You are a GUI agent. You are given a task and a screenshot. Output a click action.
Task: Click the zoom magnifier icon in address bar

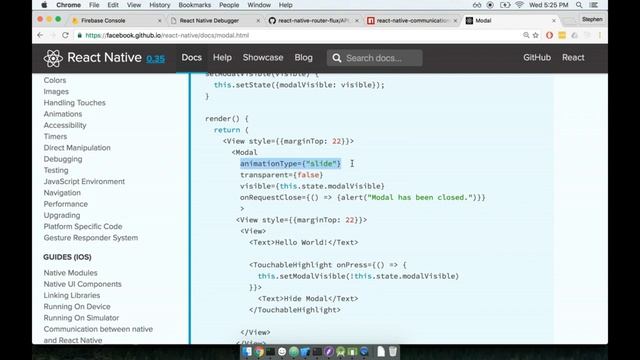click(x=526, y=36)
